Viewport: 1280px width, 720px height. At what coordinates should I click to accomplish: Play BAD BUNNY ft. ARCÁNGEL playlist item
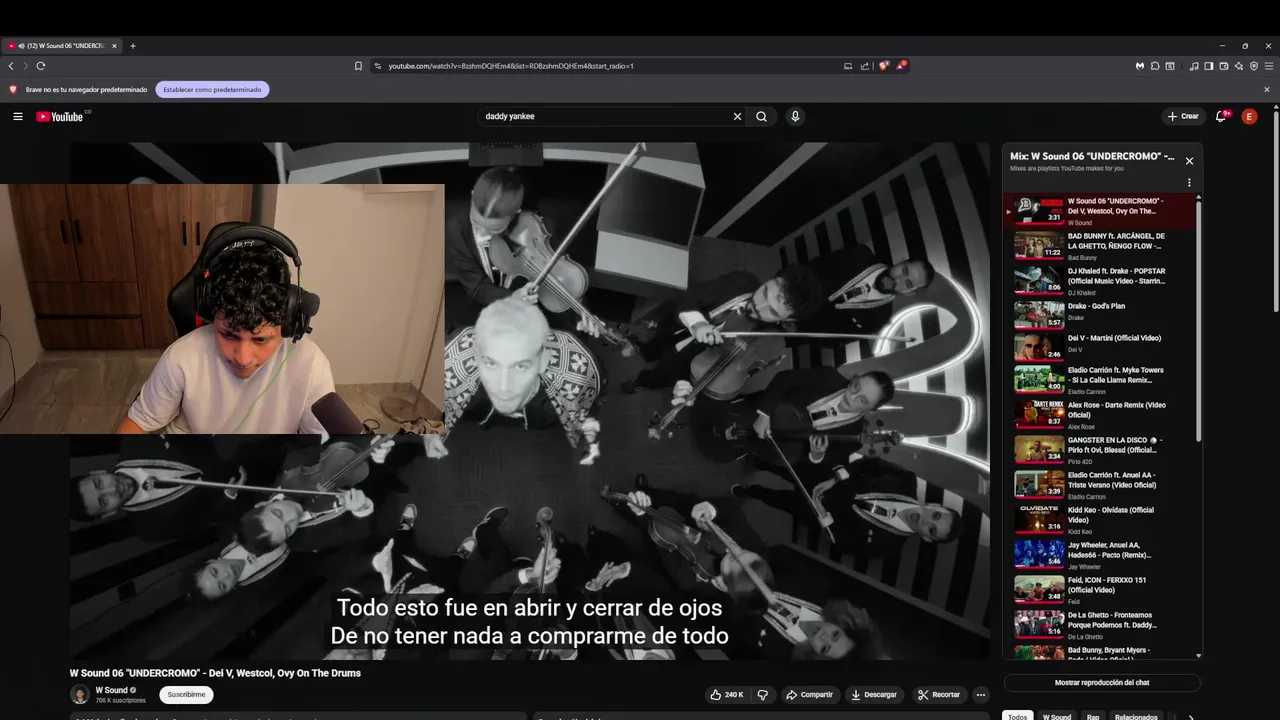[x=1101, y=246]
